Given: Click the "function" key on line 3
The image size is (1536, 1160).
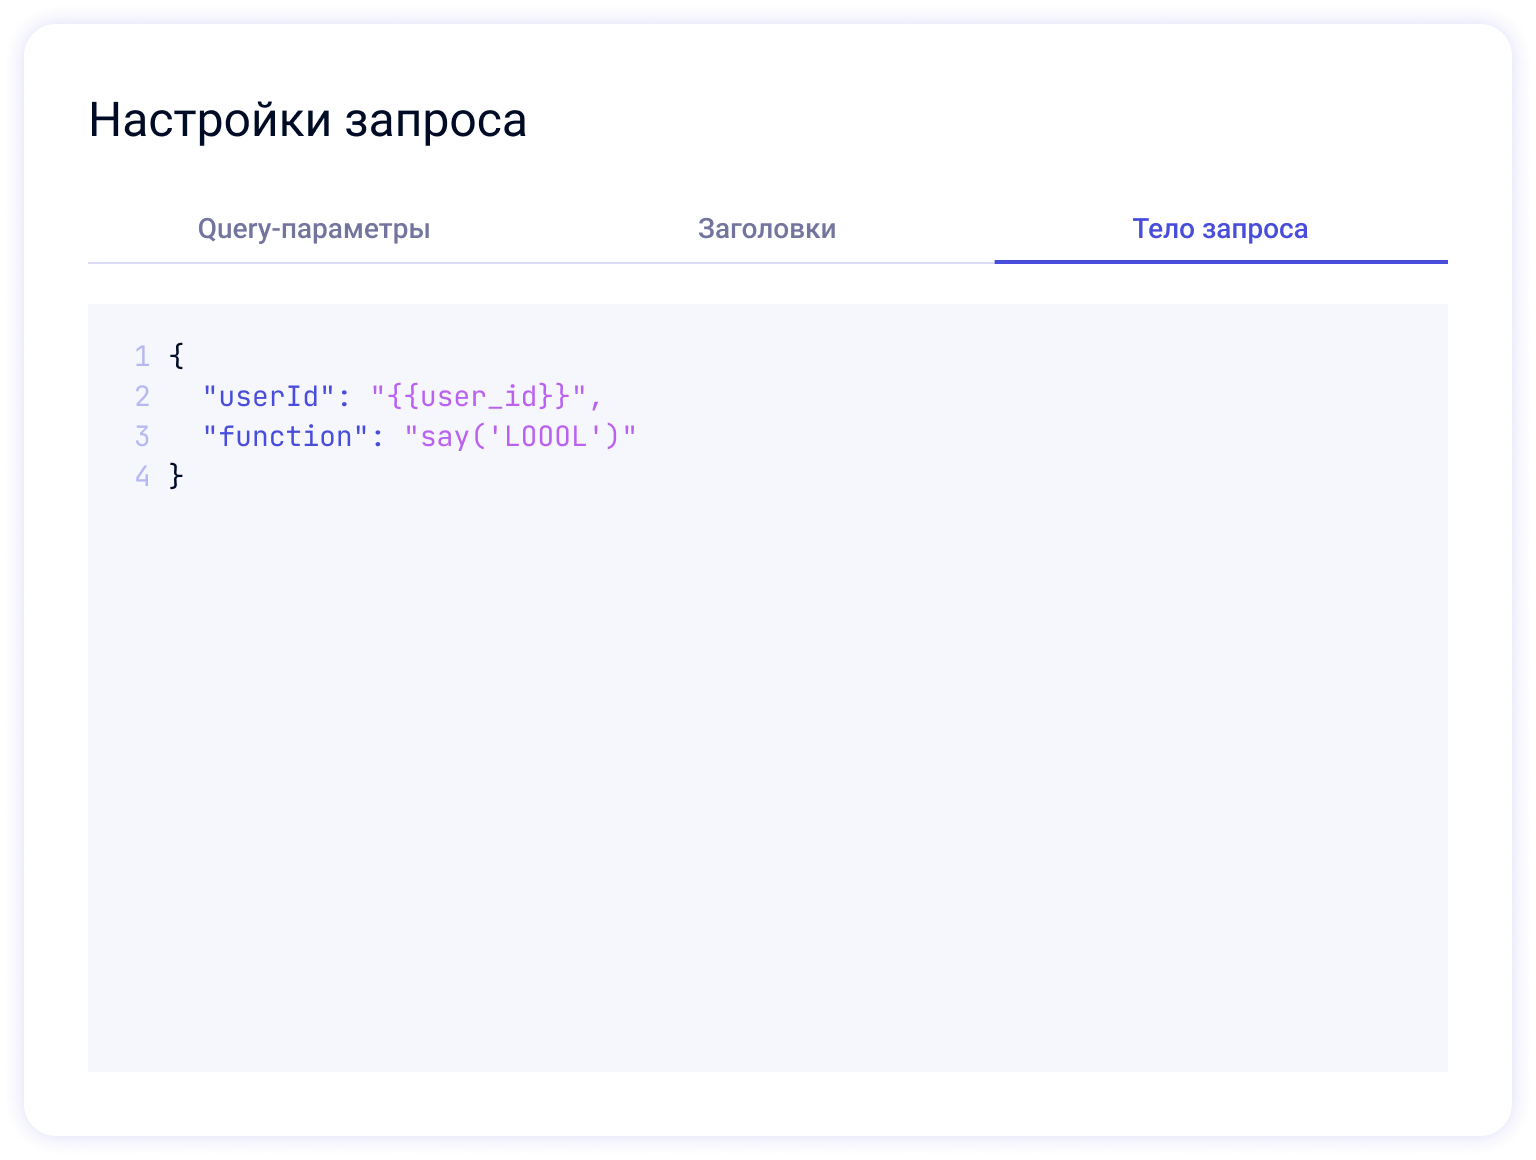Looking at the screenshot, I should 285,437.
